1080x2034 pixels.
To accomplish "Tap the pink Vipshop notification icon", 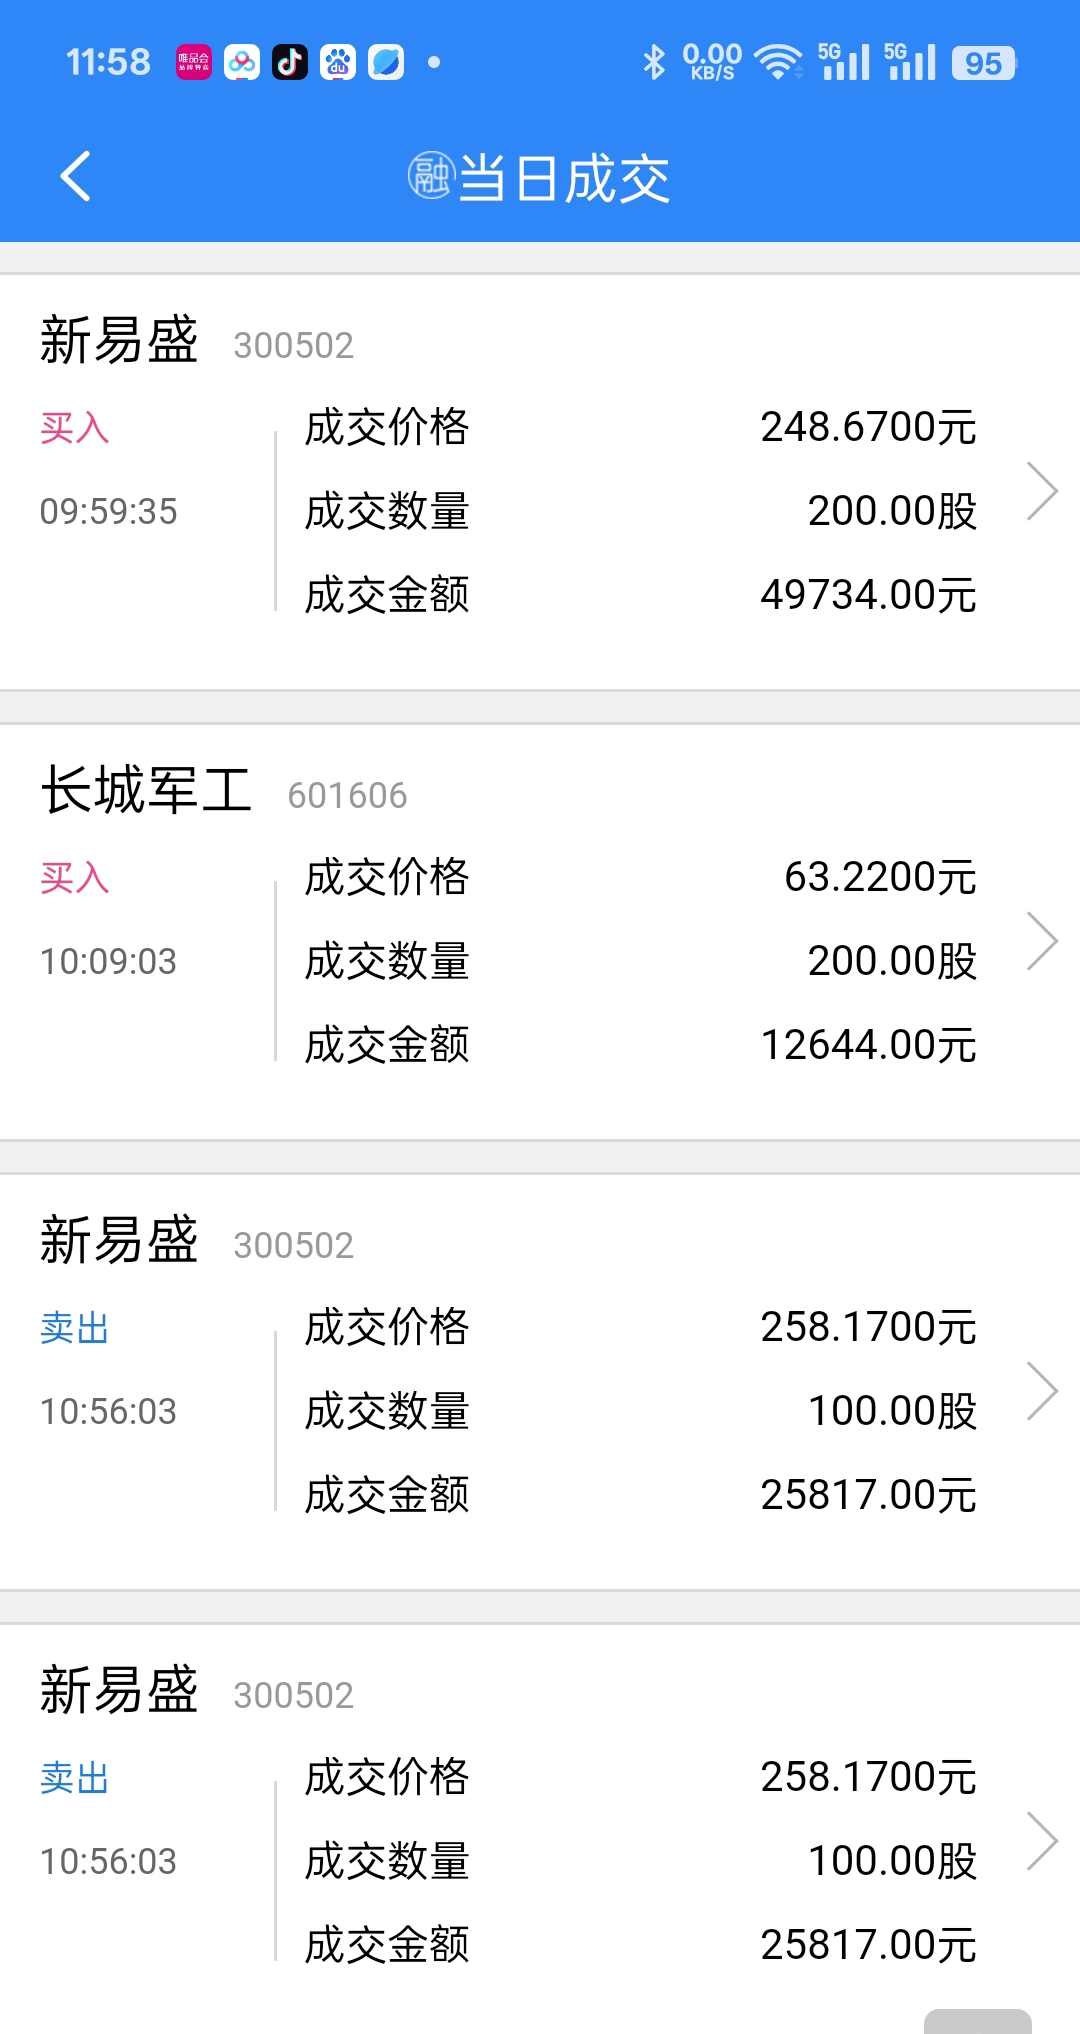I will [x=194, y=62].
